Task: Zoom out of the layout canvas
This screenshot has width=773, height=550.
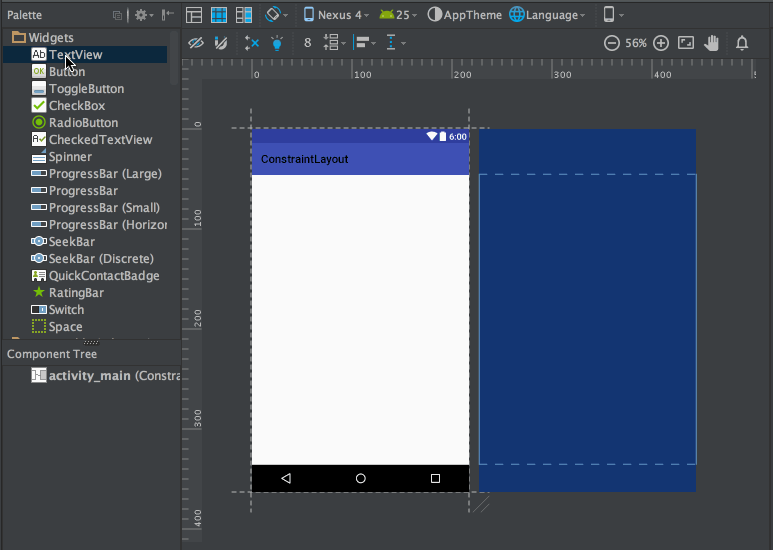Action: click(x=612, y=43)
